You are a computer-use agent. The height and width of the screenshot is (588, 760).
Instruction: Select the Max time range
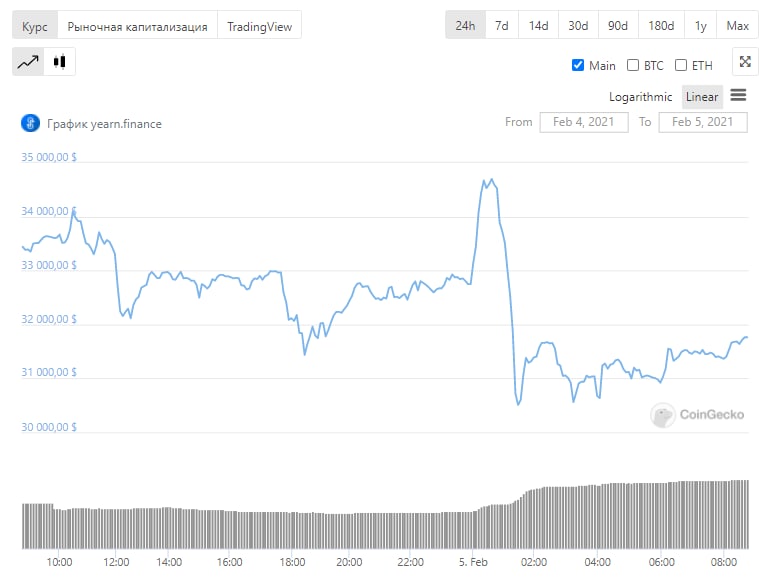click(x=737, y=25)
